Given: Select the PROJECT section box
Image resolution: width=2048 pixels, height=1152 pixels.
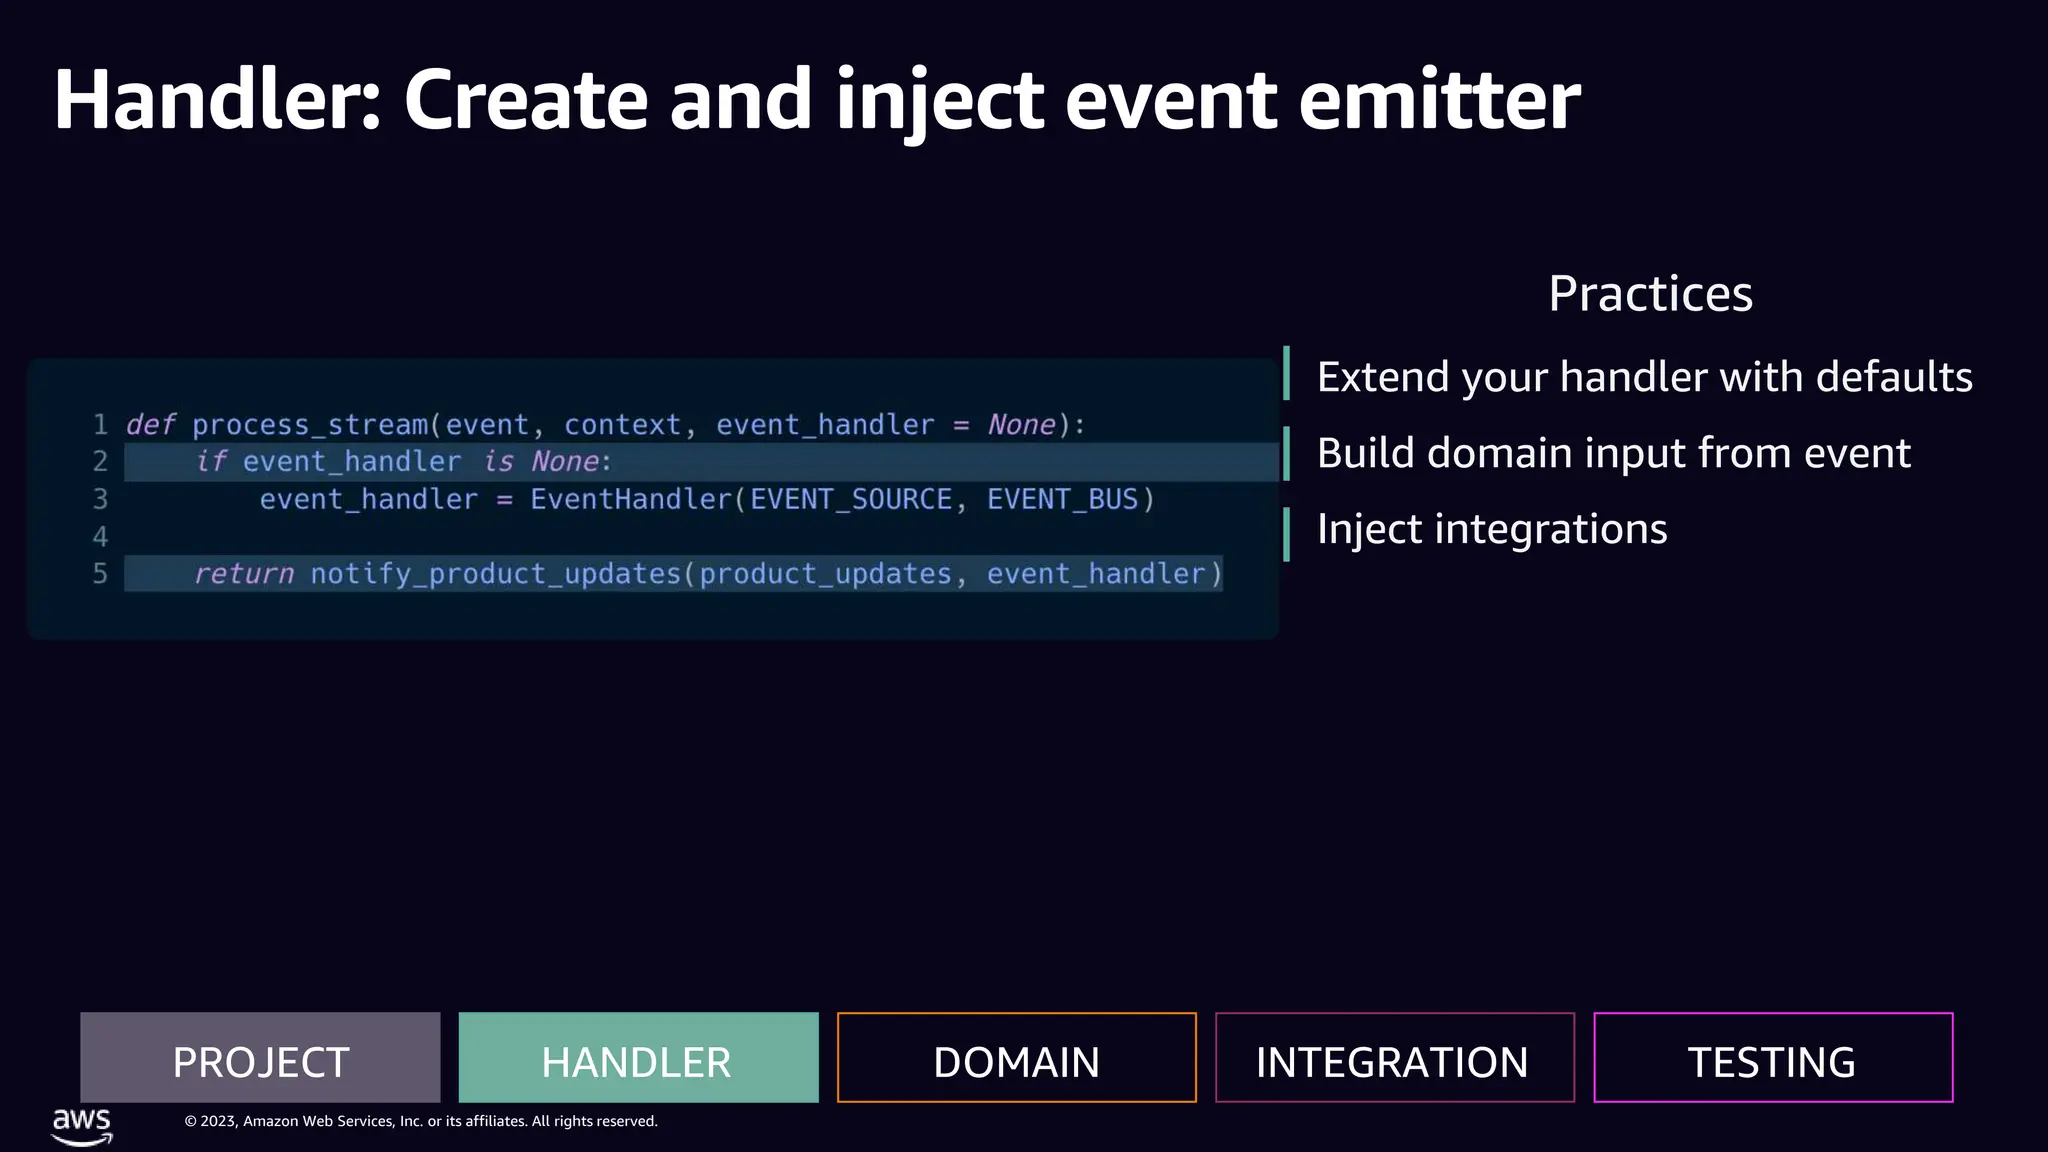Looking at the screenshot, I should pos(260,1057).
